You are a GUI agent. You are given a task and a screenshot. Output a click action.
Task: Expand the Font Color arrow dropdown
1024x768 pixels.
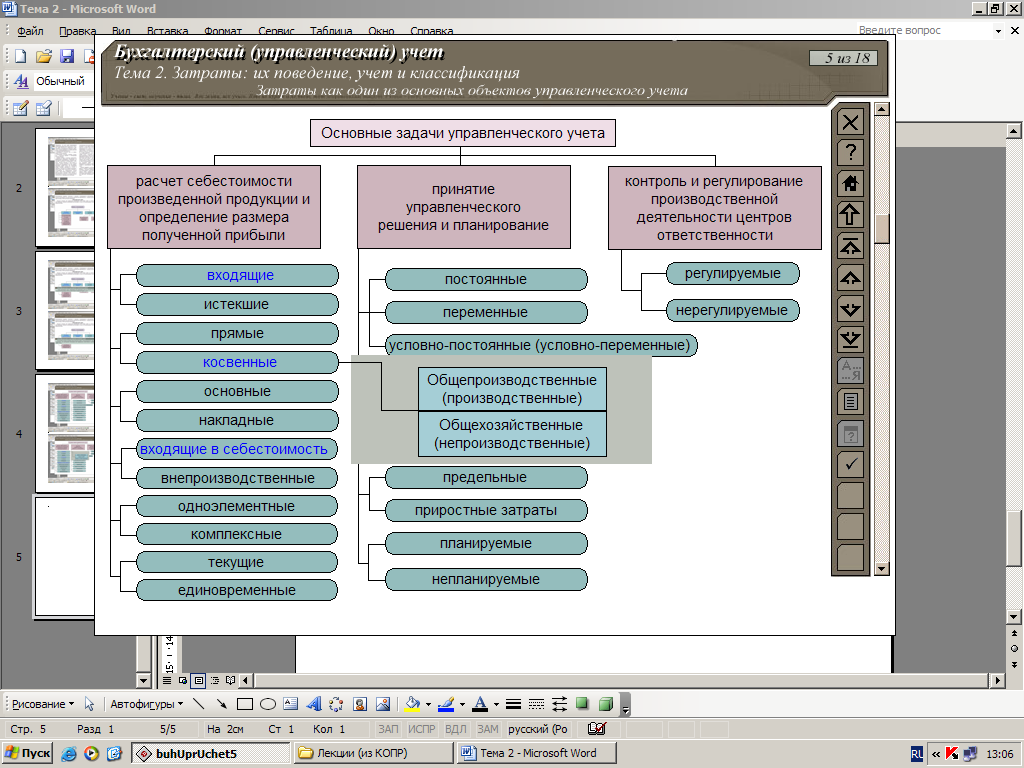pyautogui.click(x=496, y=704)
